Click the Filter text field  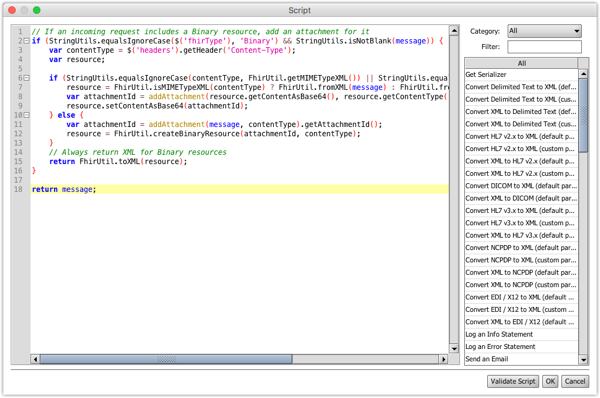pyautogui.click(x=544, y=47)
